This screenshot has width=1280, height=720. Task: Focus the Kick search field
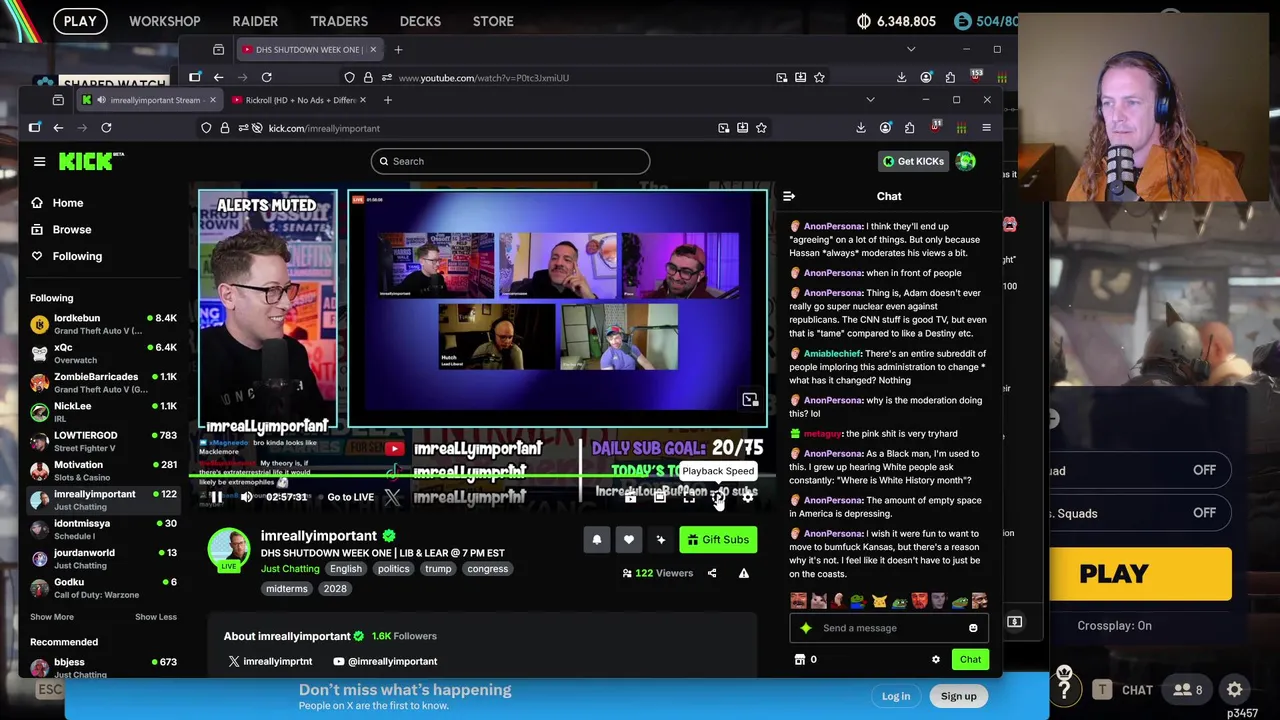point(510,161)
